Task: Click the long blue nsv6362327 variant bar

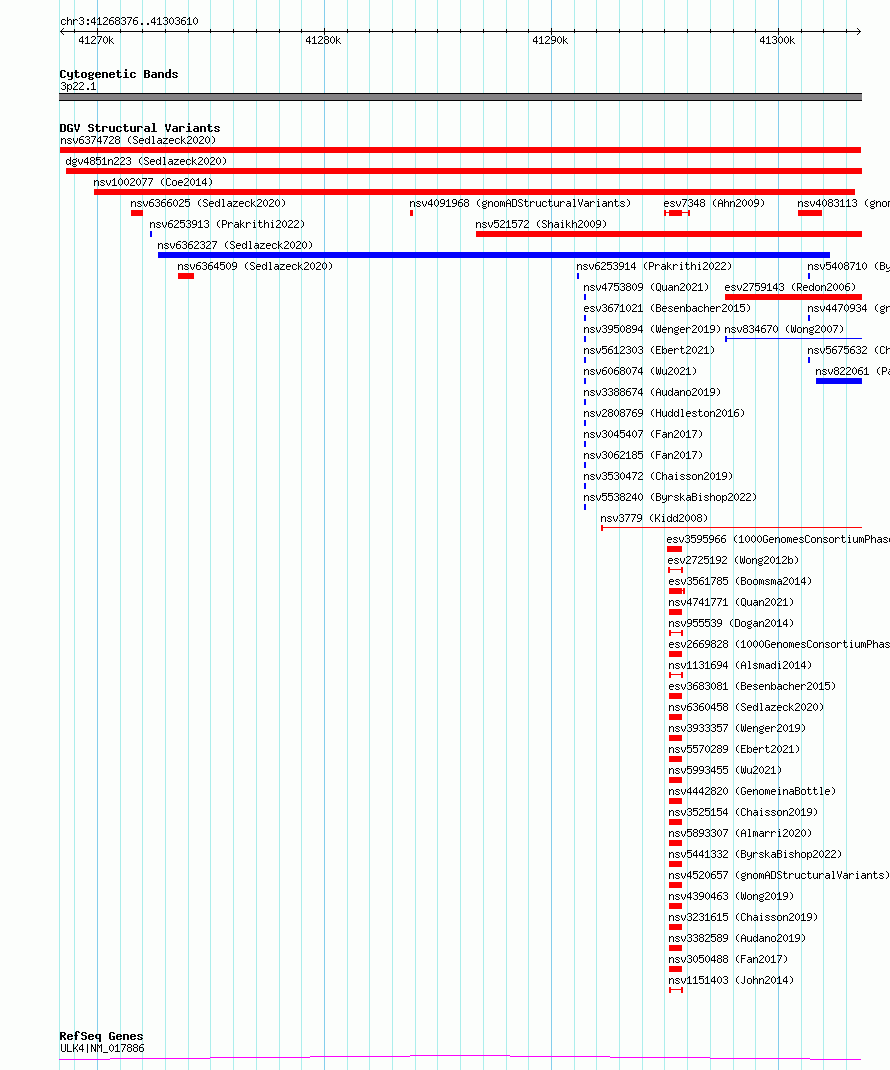Action: (493, 255)
